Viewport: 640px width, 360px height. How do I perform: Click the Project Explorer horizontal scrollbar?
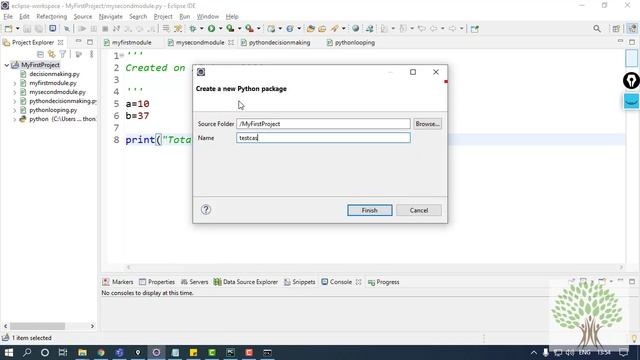coord(37,326)
